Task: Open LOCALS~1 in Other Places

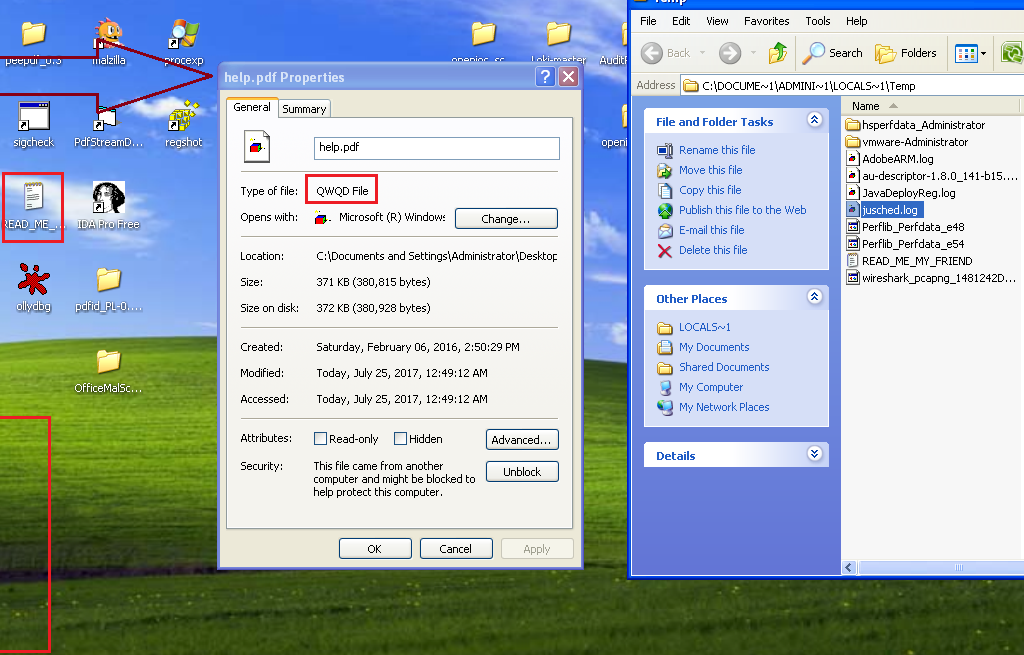Action: pyautogui.click(x=704, y=327)
